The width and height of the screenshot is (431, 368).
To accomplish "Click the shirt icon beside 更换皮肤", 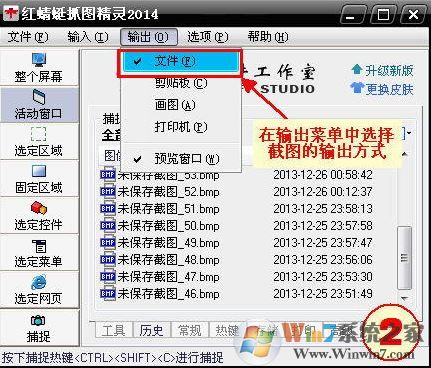I will pyautogui.click(x=357, y=88).
